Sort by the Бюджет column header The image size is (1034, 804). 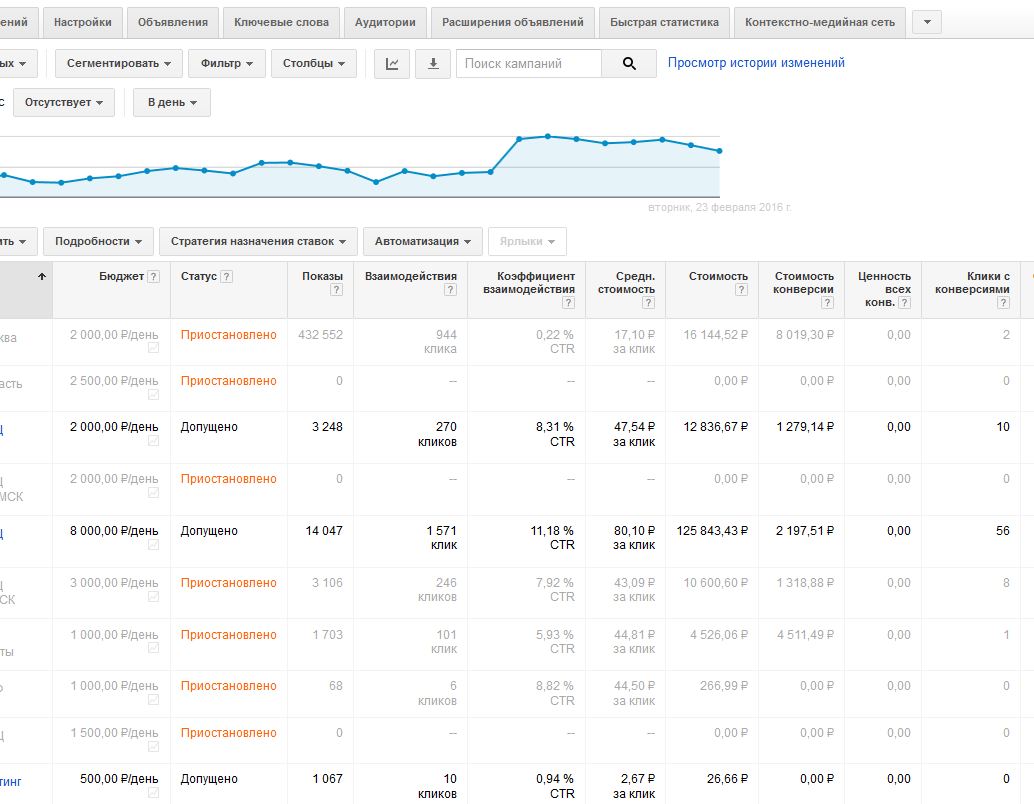121,276
